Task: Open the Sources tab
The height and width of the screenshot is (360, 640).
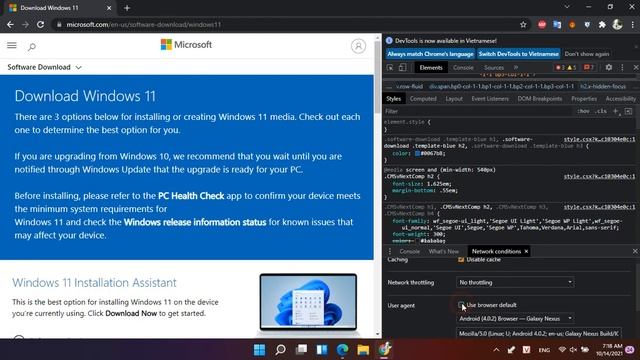Action: click(493, 68)
